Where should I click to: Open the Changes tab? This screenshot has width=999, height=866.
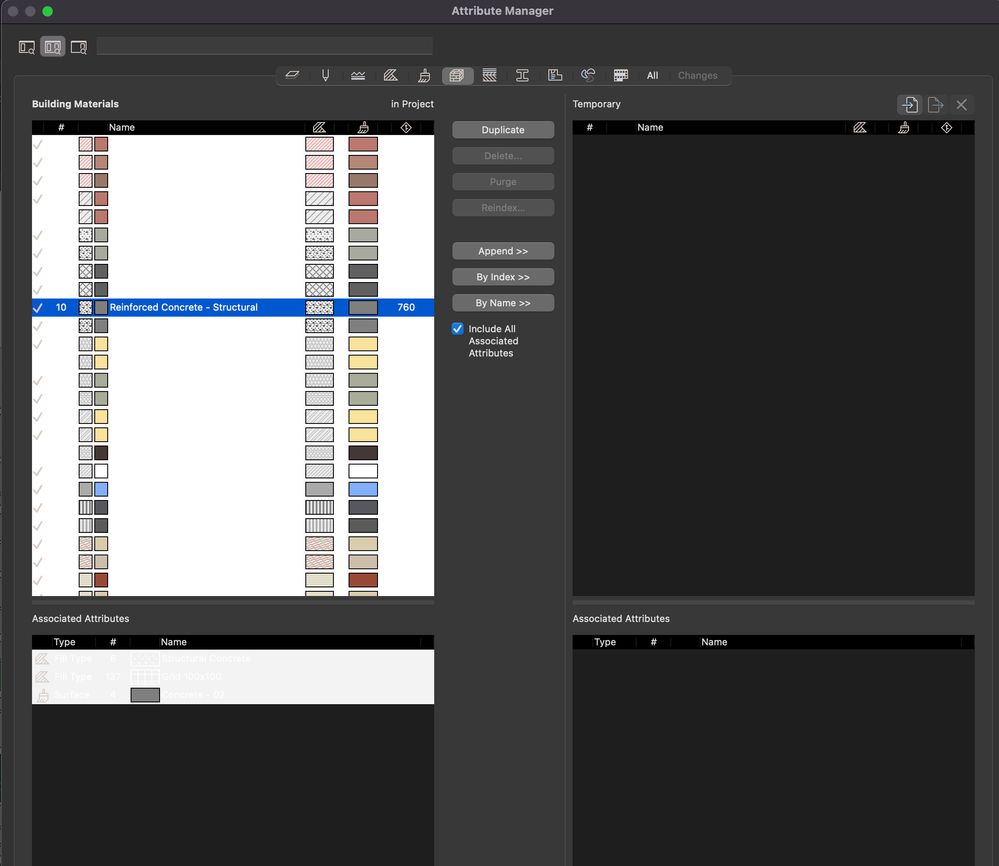click(698, 75)
